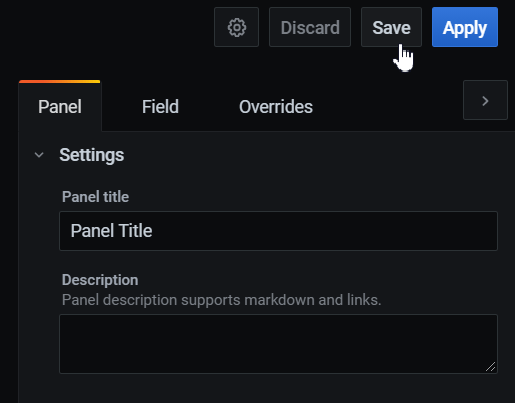Switch to the Panel tab
Image resolution: width=515 pixels, height=403 pixels.
(x=60, y=107)
